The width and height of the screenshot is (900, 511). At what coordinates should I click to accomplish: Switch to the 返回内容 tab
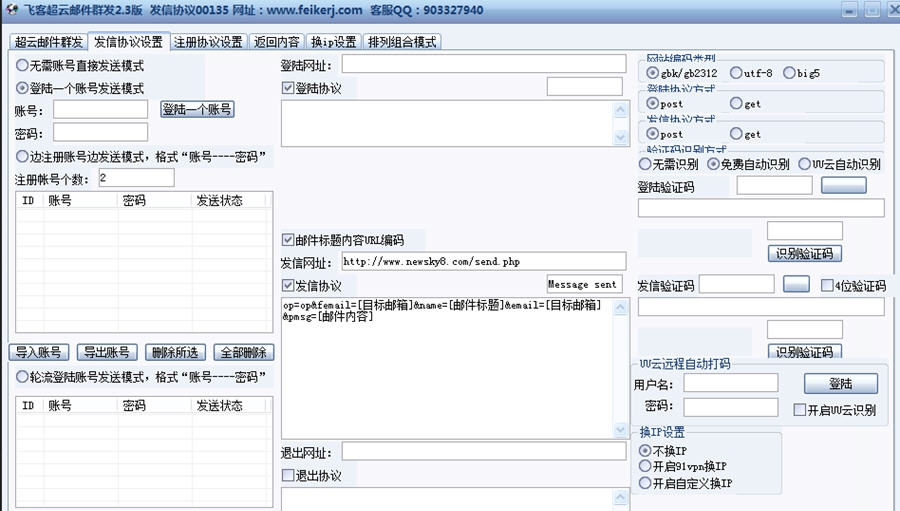click(277, 42)
